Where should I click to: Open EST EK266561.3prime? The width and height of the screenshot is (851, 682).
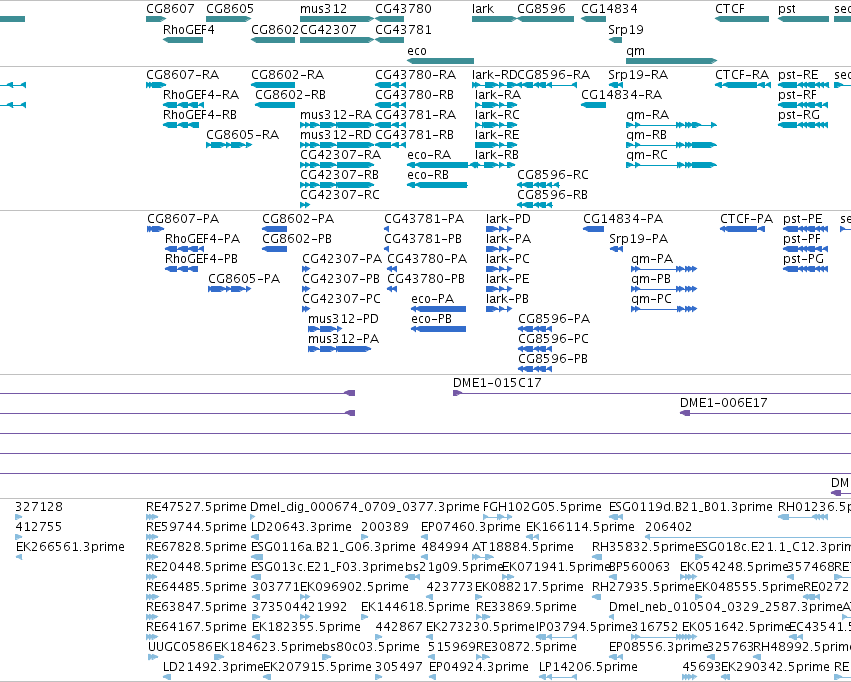[x=70, y=547]
